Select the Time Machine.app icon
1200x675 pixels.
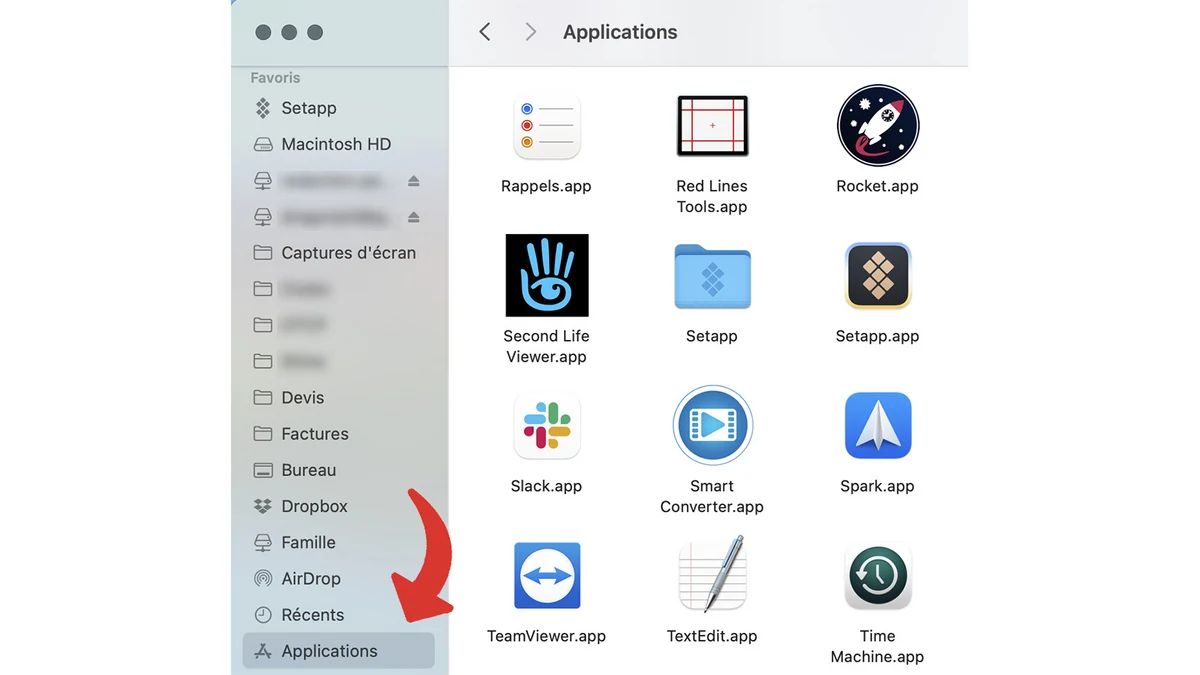877,576
